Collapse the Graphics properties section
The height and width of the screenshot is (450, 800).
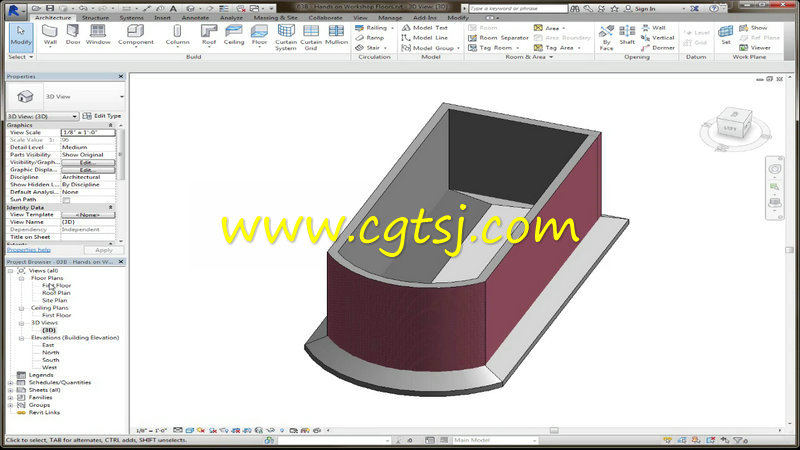tap(110, 125)
